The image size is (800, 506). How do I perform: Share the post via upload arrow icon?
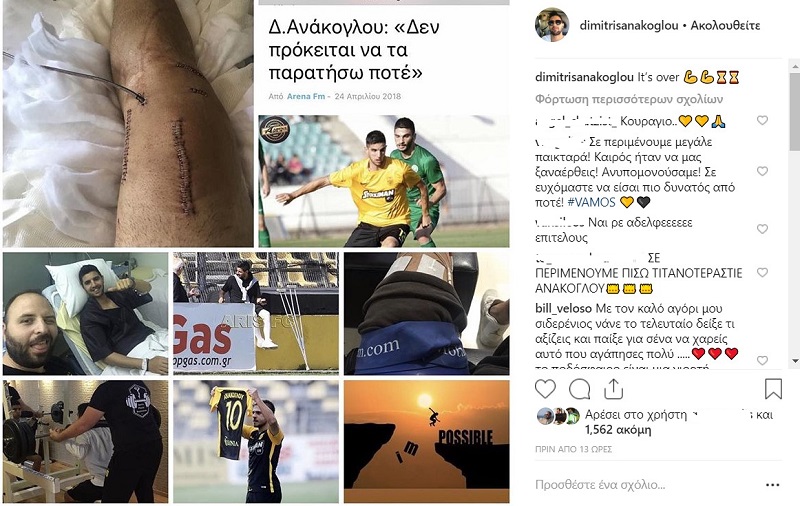[614, 389]
